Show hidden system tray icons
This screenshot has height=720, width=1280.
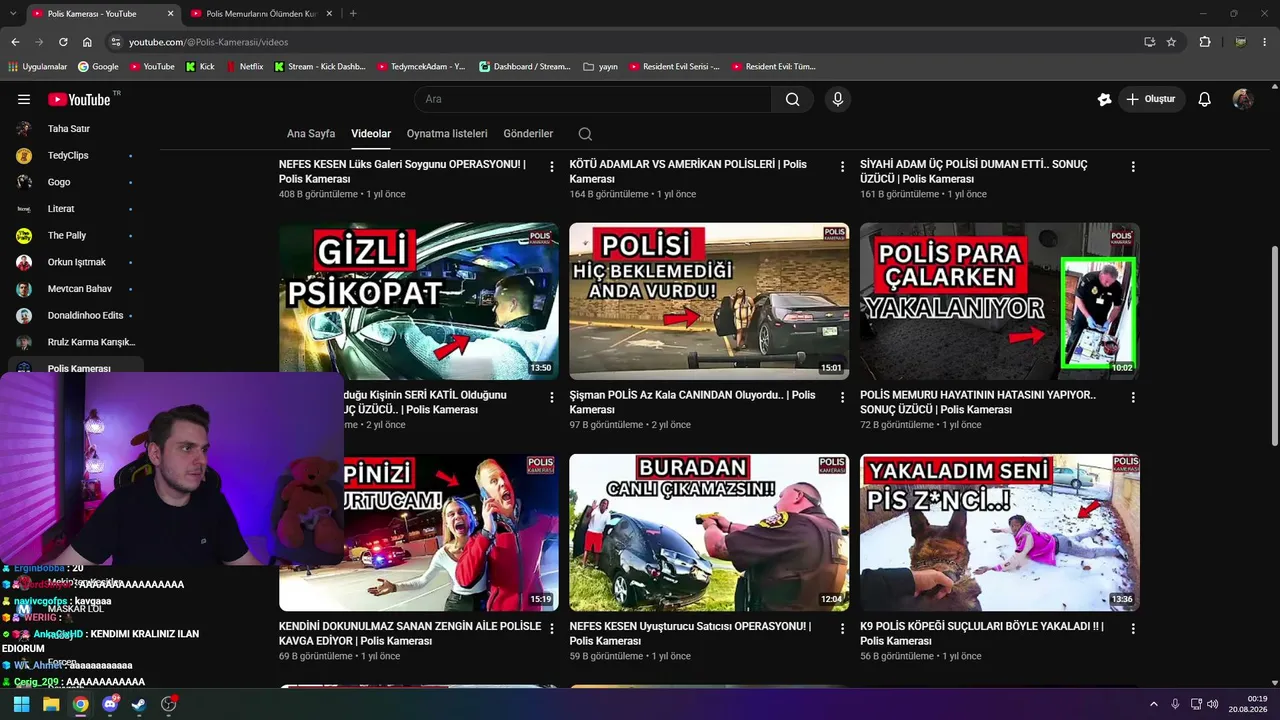pyautogui.click(x=1153, y=704)
